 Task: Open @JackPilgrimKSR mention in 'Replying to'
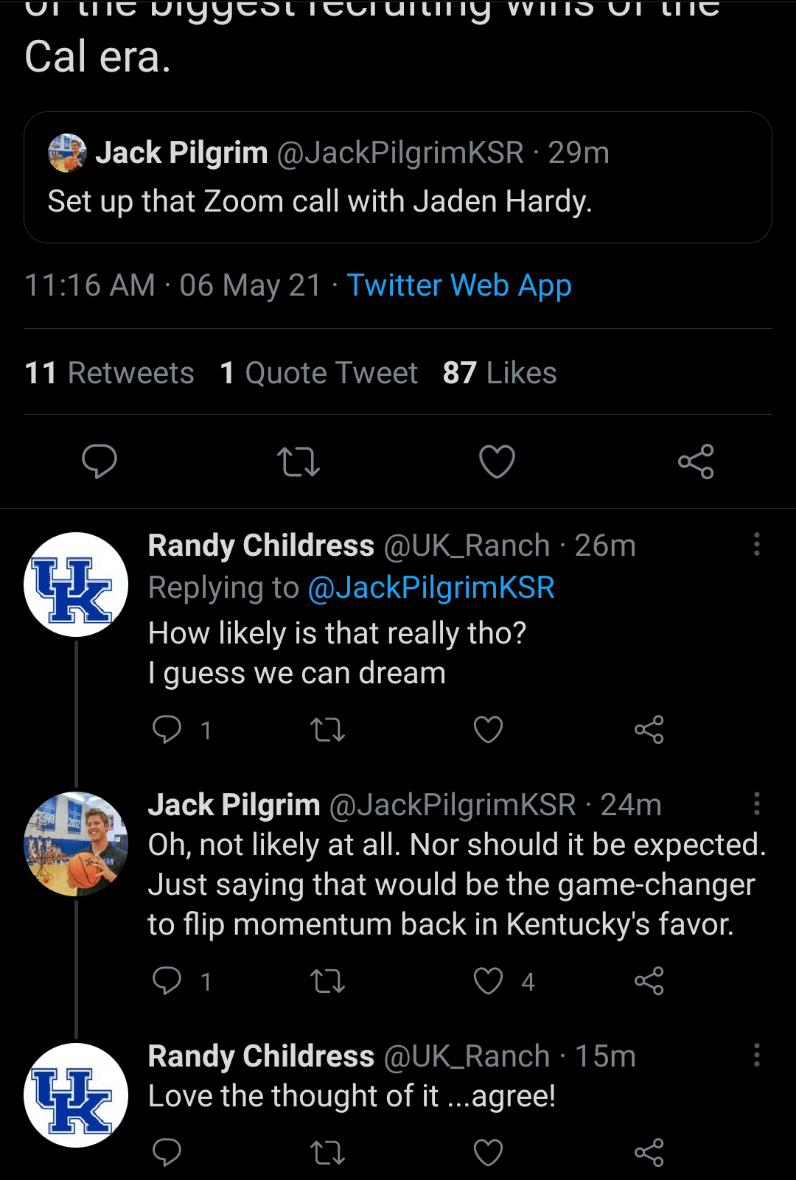(431, 587)
